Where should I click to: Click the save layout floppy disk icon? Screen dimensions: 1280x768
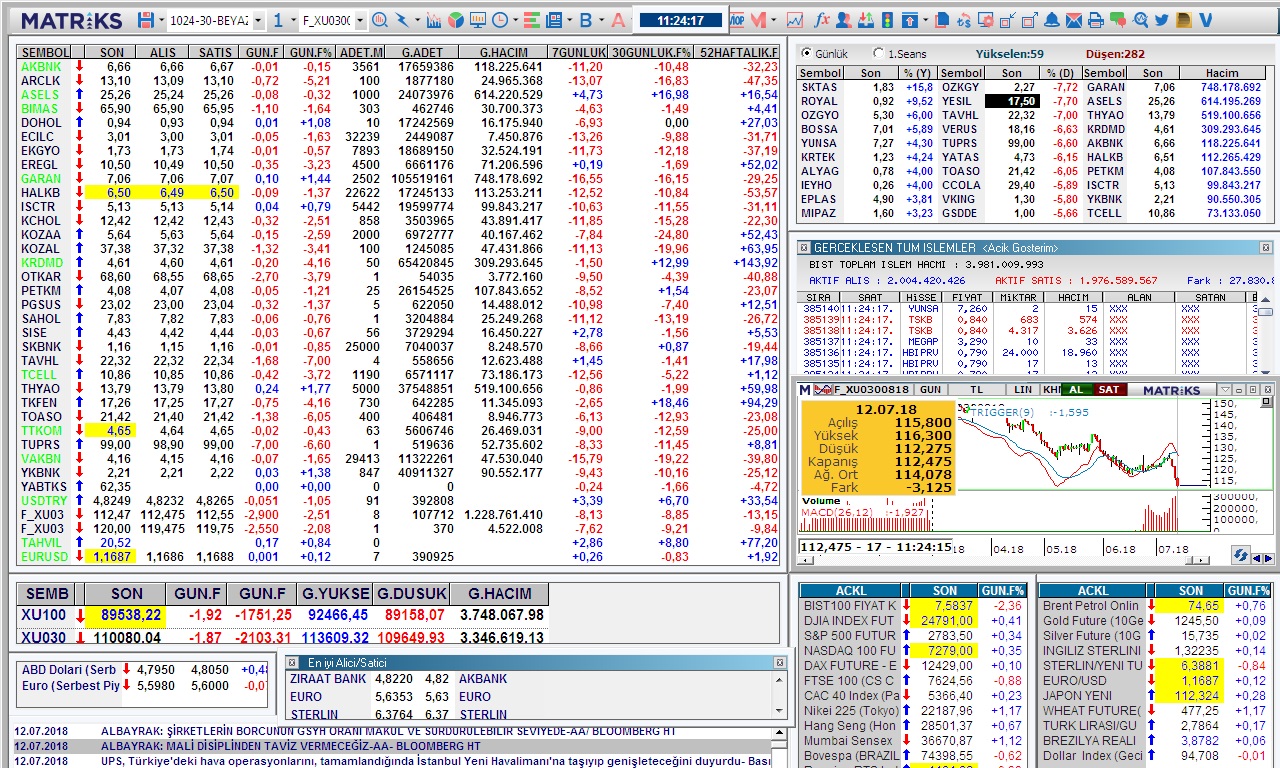[x=146, y=20]
